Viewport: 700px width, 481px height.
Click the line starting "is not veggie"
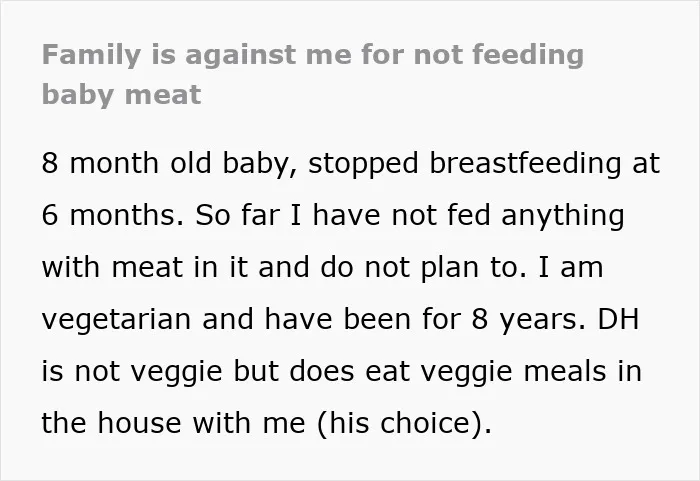point(342,371)
